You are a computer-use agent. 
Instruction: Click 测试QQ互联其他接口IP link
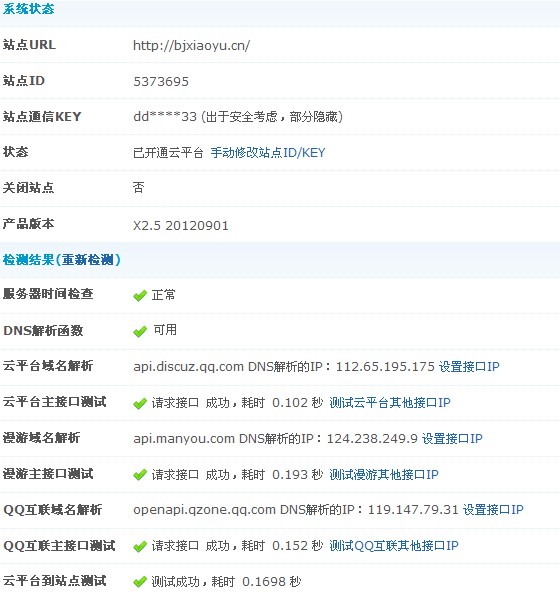(394, 546)
